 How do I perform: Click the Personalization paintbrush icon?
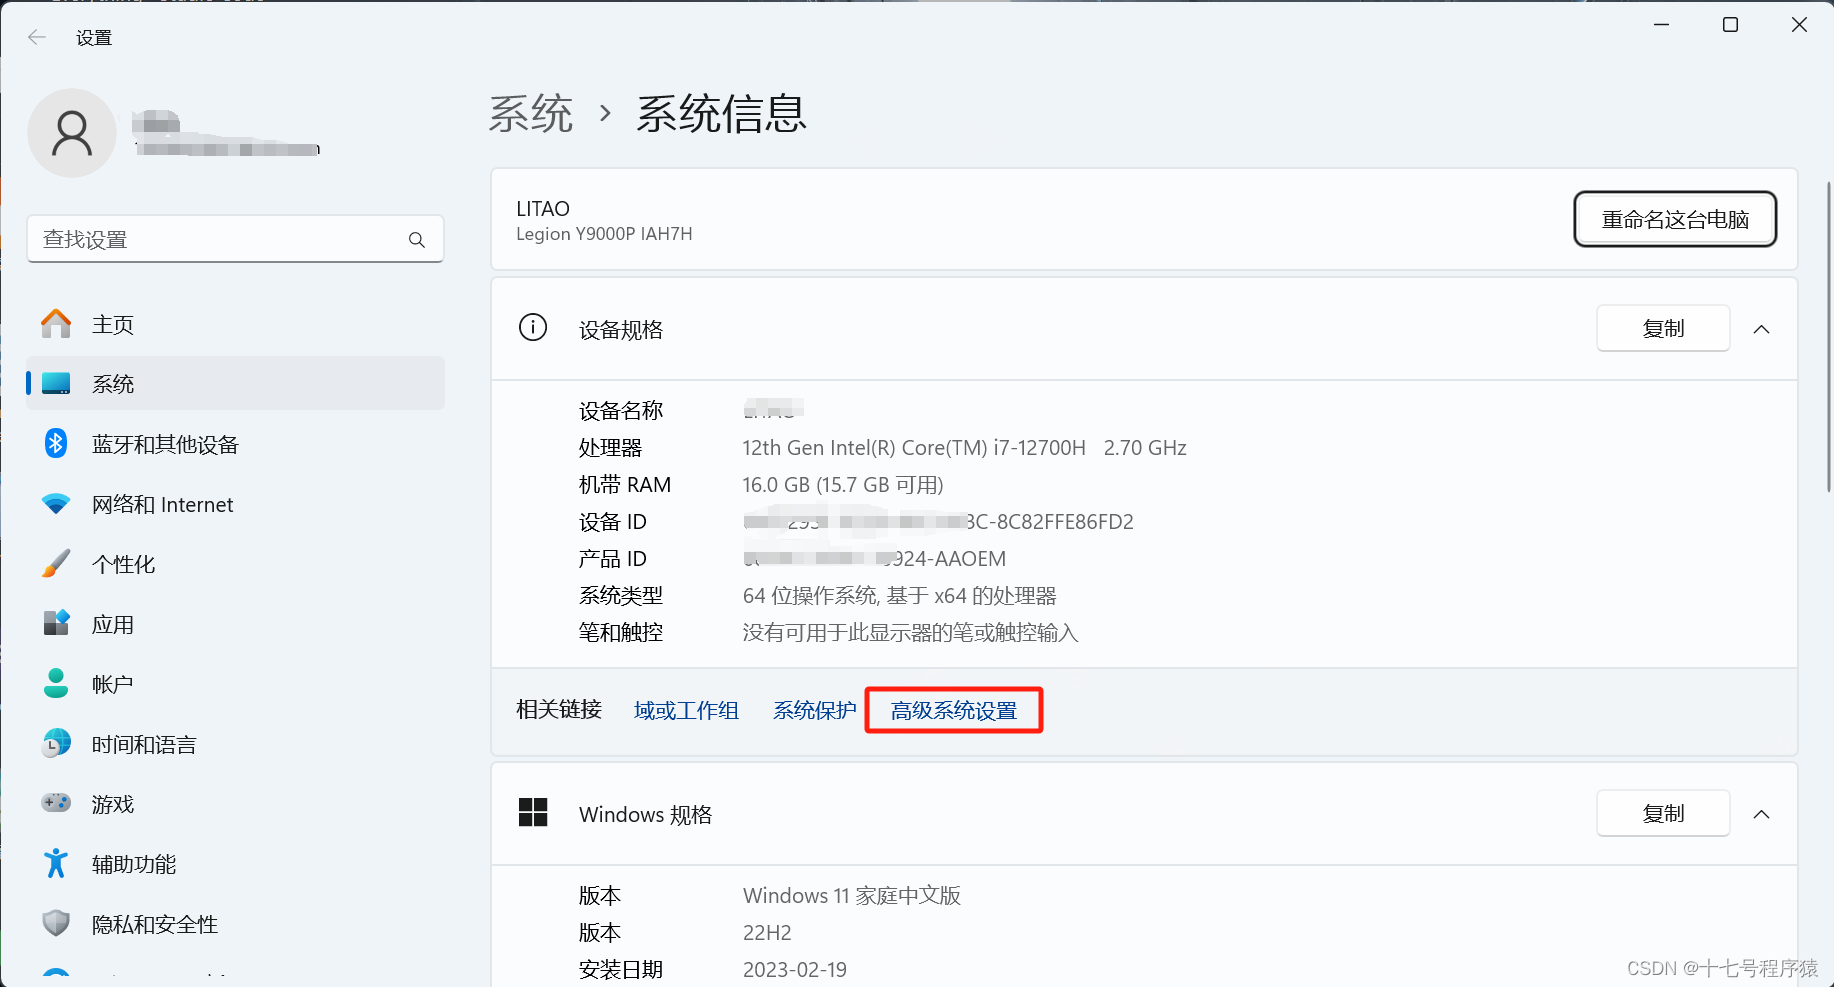click(x=56, y=564)
